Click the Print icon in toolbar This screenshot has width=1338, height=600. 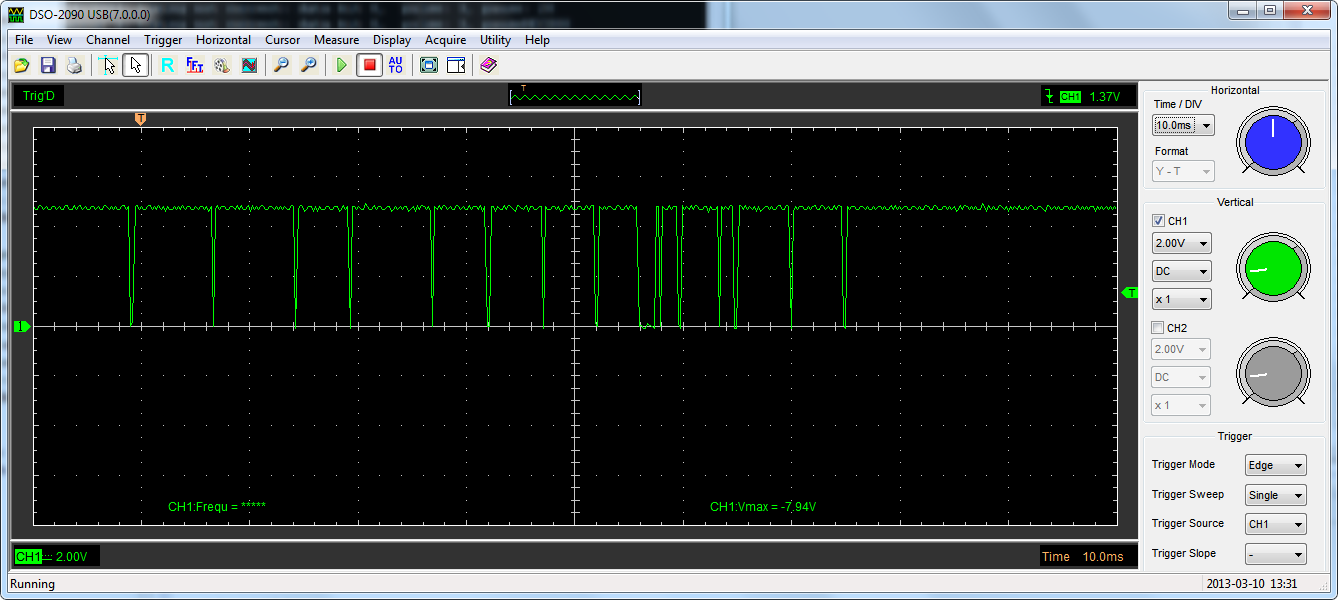[x=73, y=65]
